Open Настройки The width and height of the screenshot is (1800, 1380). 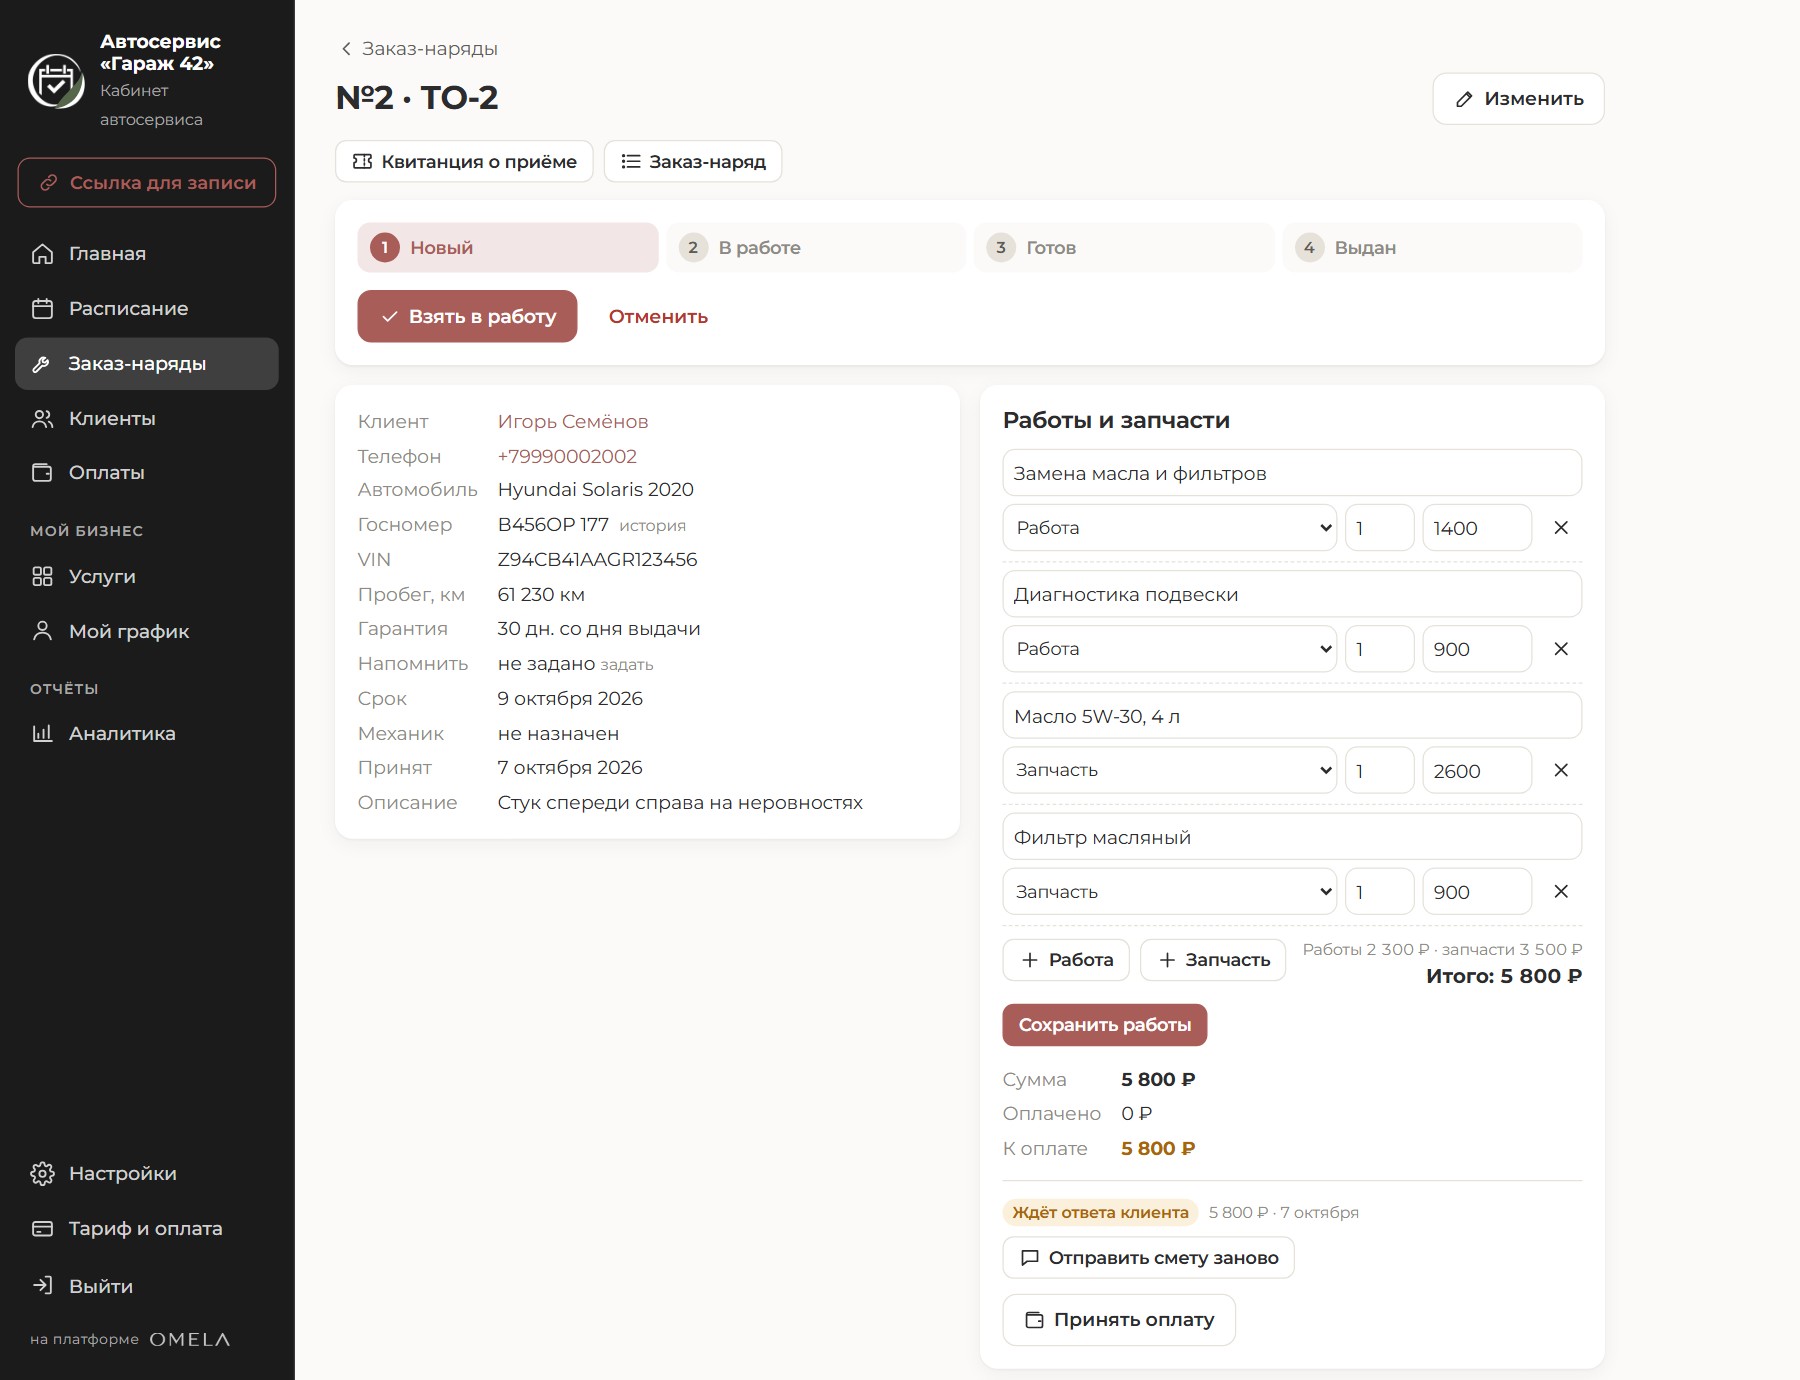[x=147, y=1174]
